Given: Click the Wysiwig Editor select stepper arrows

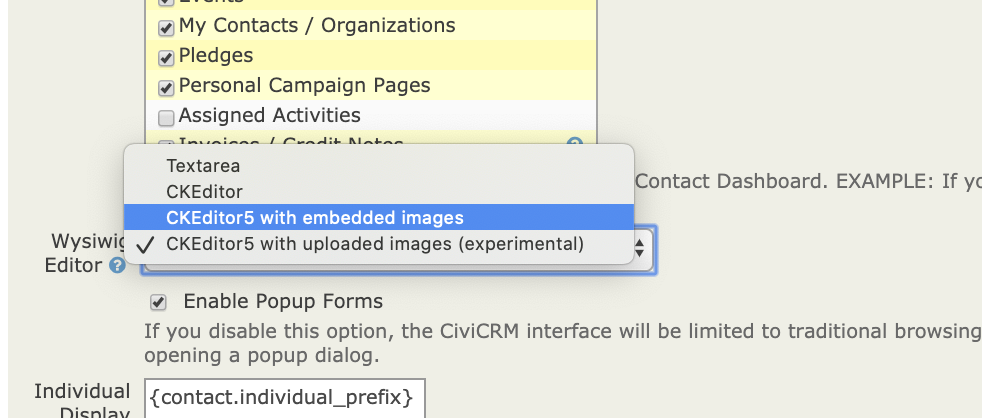Looking at the screenshot, I should 639,247.
